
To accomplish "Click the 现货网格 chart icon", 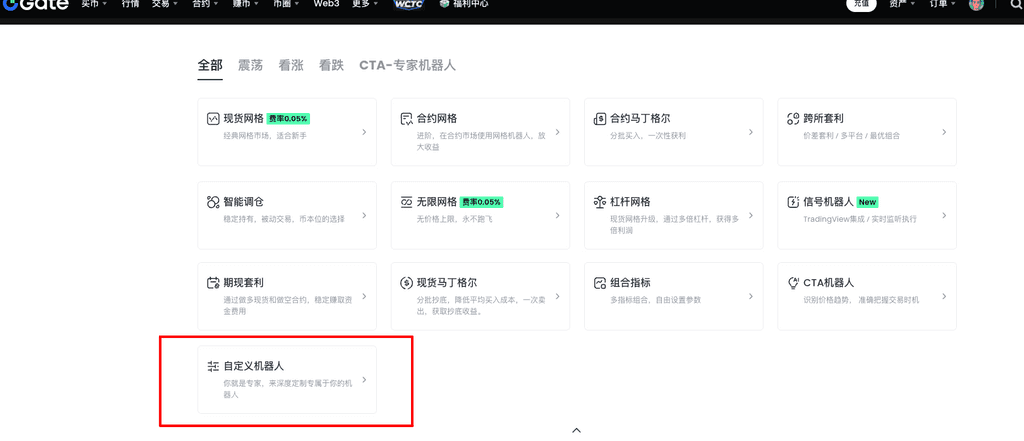I will pos(213,118).
